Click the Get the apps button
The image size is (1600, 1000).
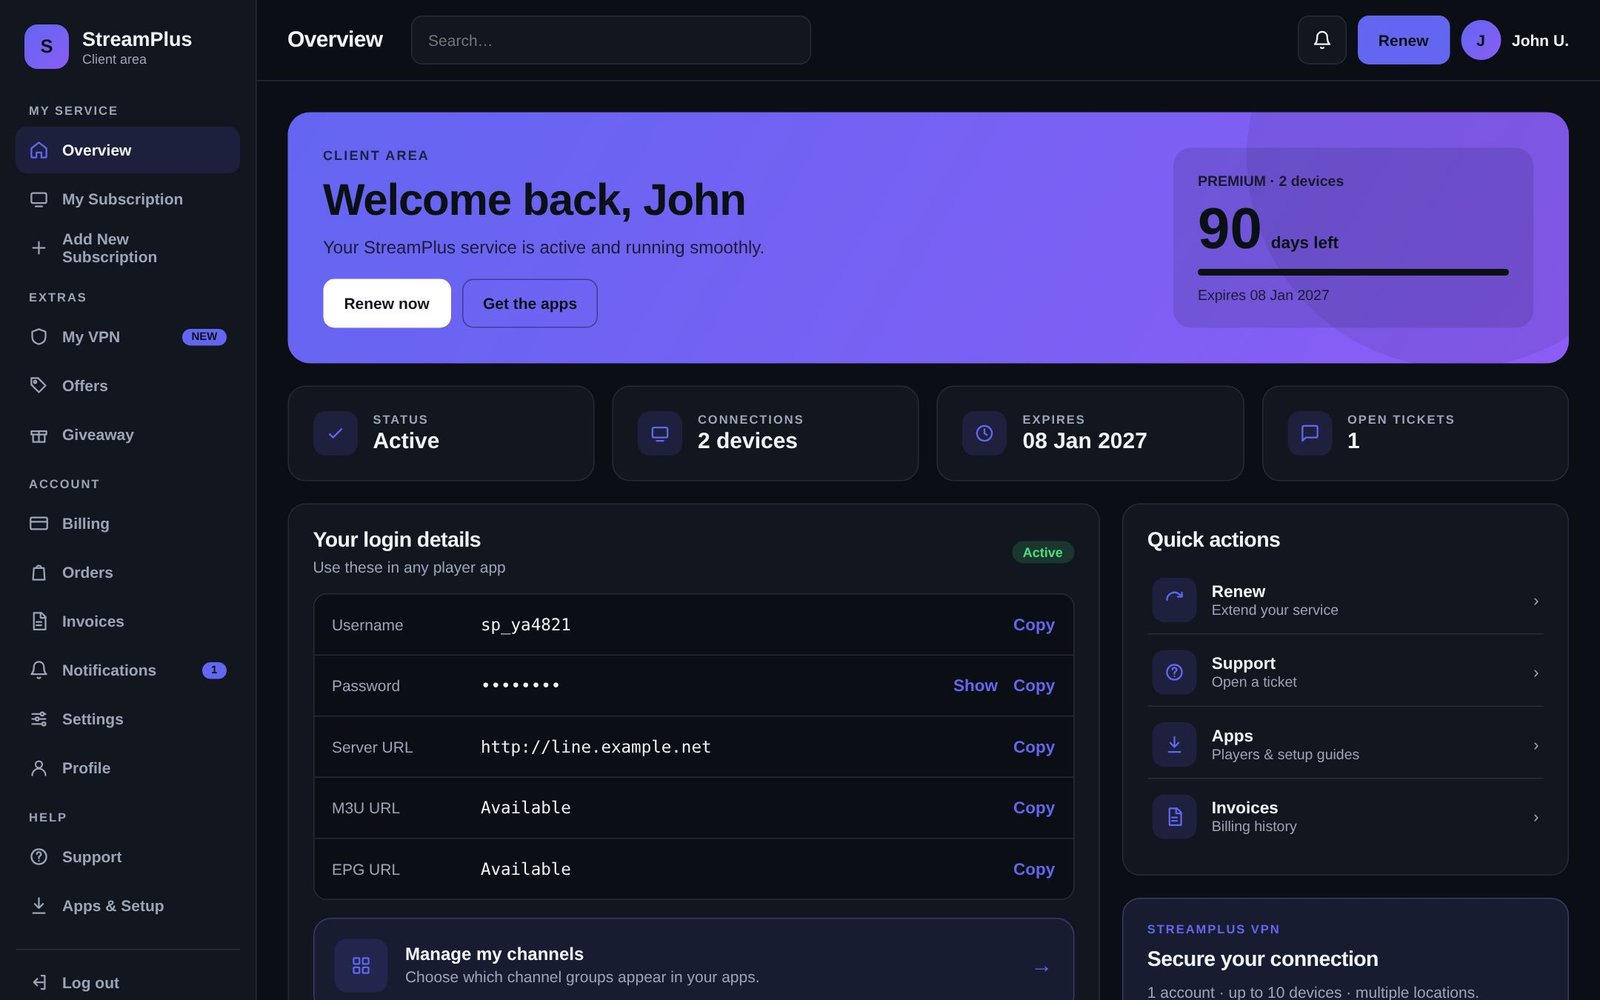tap(530, 303)
